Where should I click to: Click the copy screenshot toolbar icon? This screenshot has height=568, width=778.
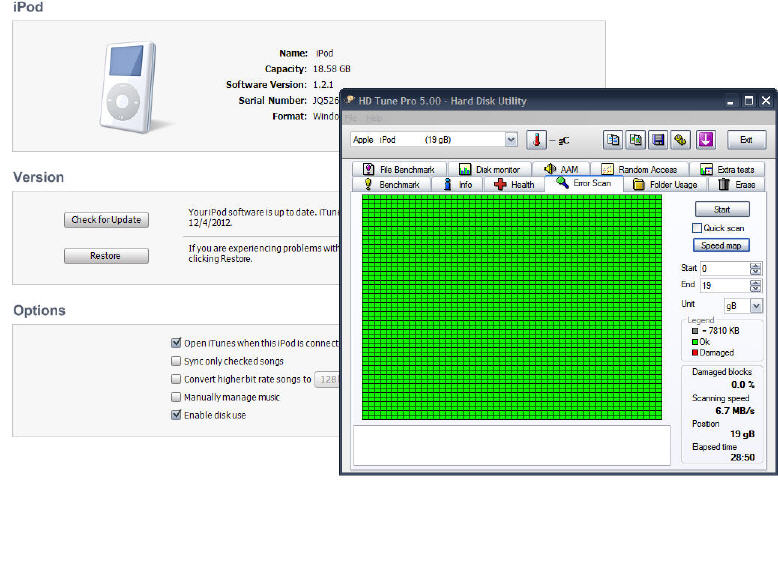[x=636, y=140]
